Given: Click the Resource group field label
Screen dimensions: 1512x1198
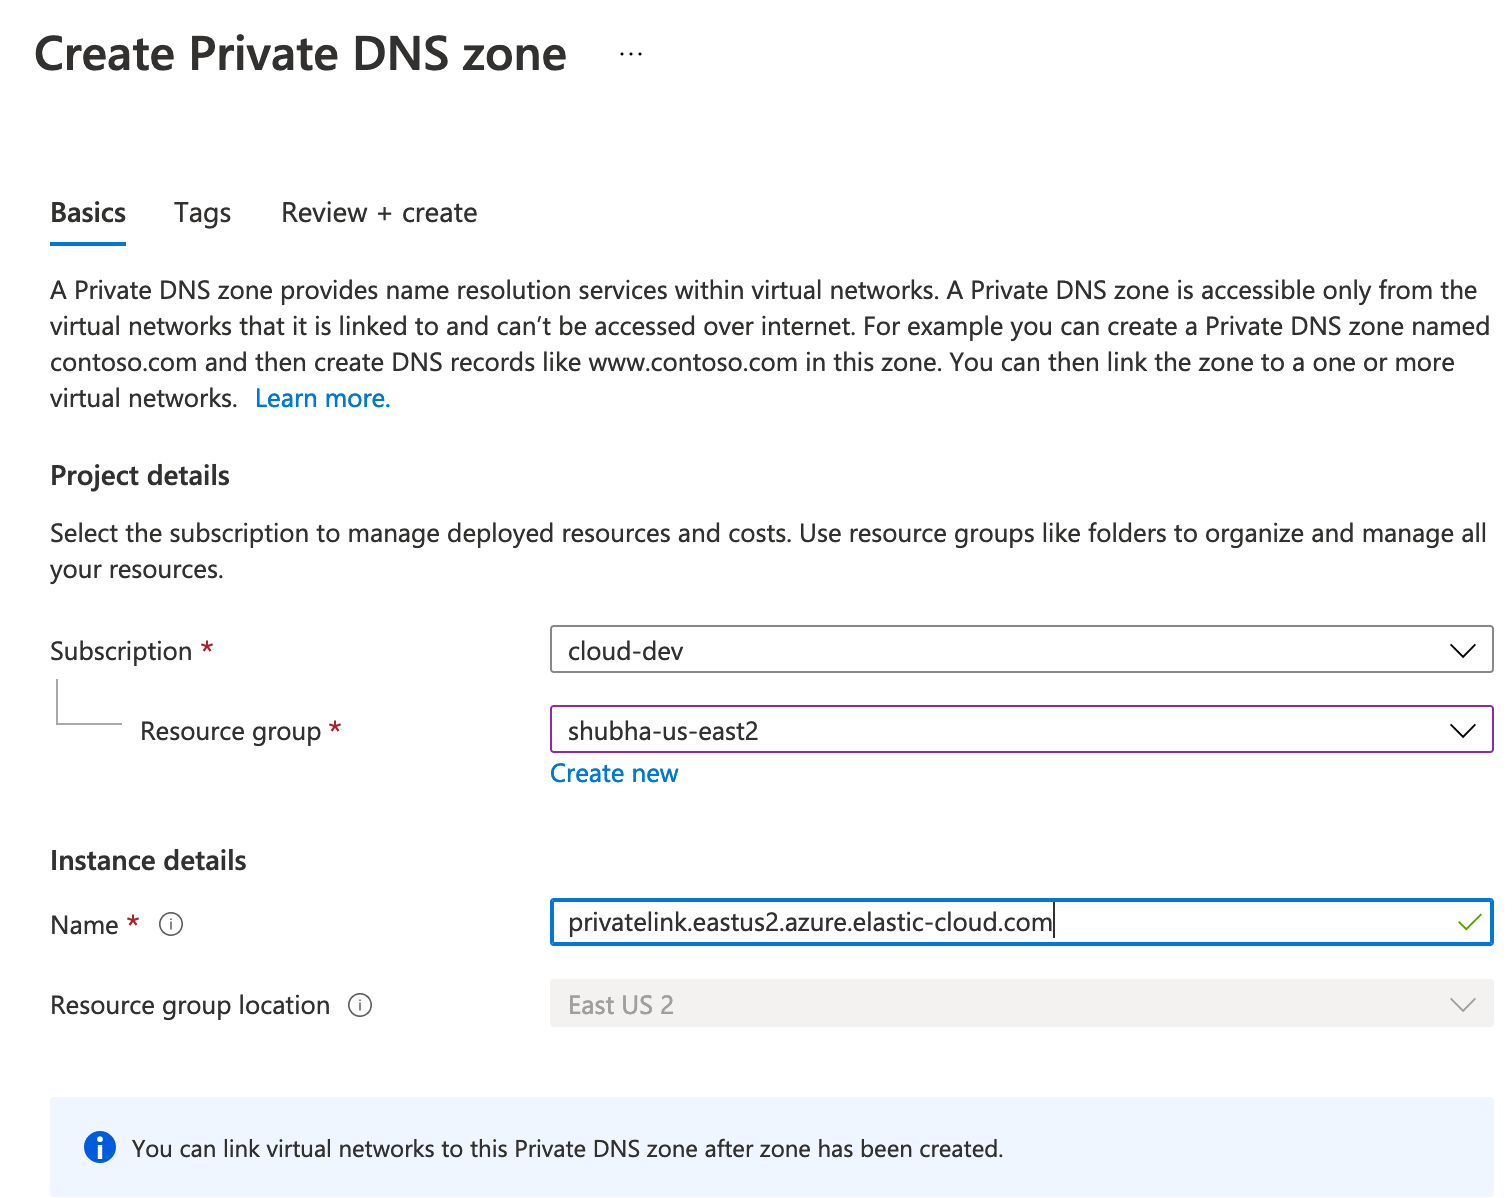Looking at the screenshot, I should [x=231, y=731].
